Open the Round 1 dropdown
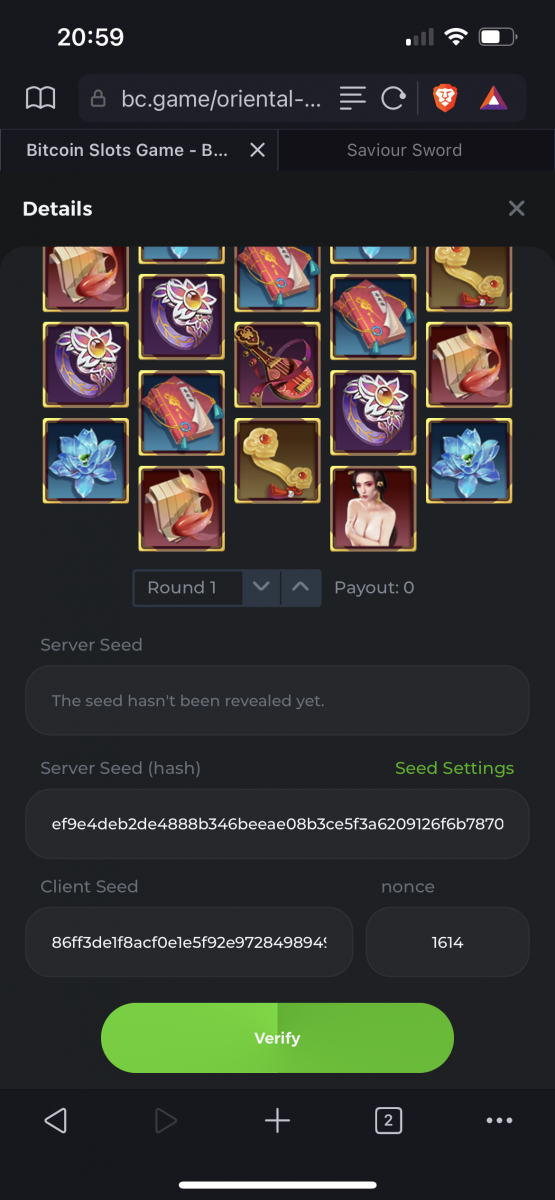The width and height of the screenshot is (555, 1200). tap(188, 588)
